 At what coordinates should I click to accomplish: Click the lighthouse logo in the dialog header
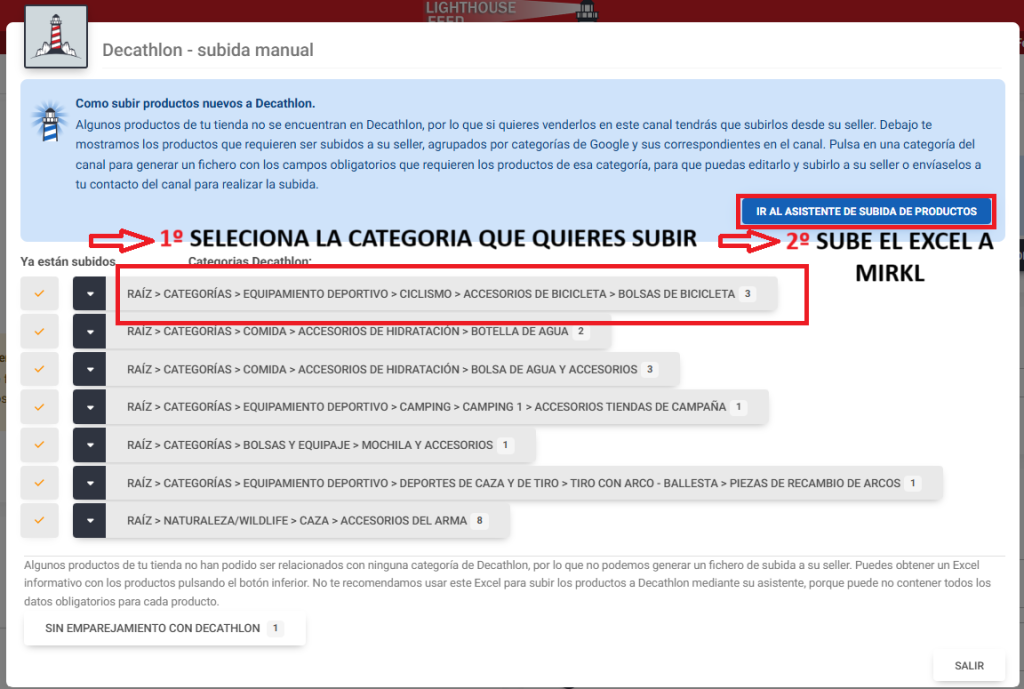pyautogui.click(x=56, y=37)
